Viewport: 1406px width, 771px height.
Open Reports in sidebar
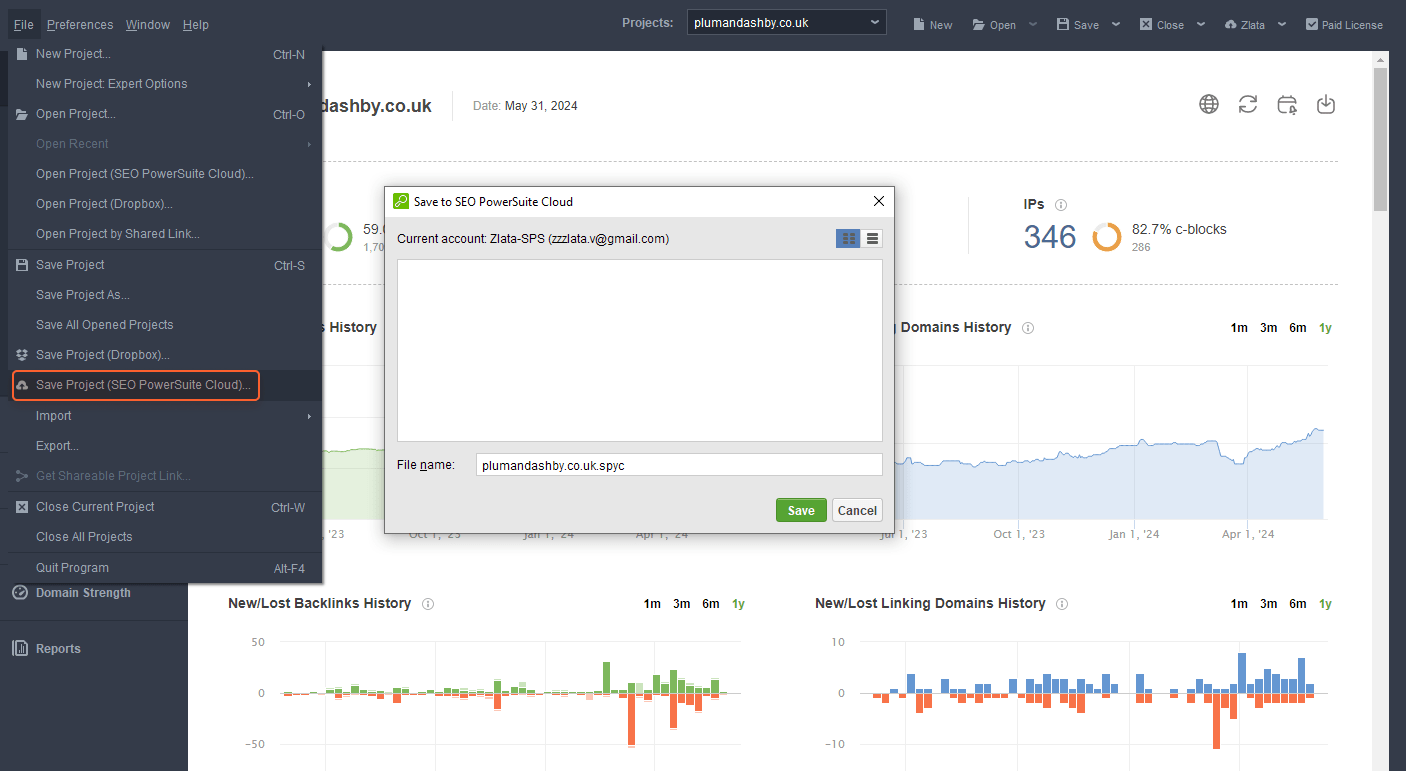point(58,649)
